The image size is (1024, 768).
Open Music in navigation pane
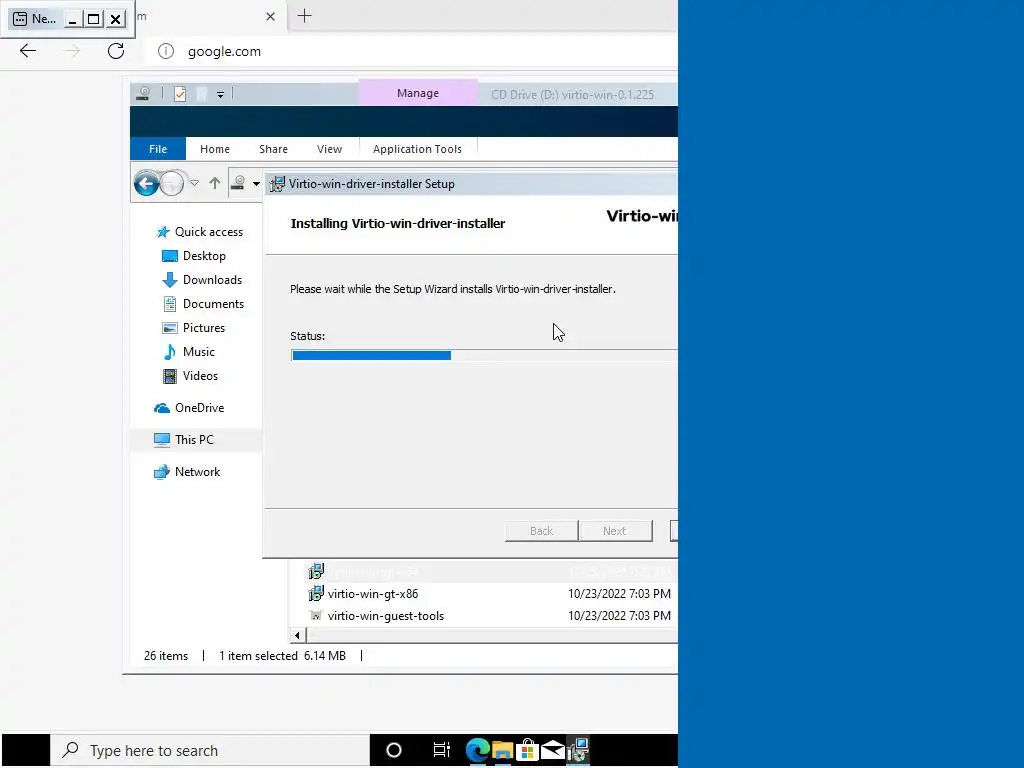pyautogui.click(x=189, y=351)
